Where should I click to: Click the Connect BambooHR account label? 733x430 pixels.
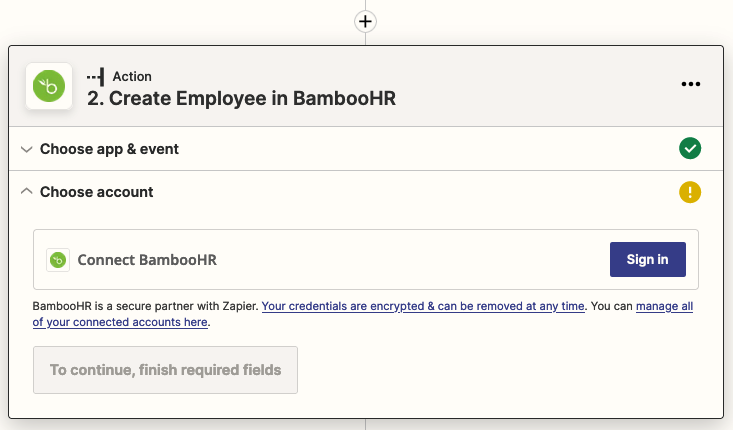click(147, 260)
